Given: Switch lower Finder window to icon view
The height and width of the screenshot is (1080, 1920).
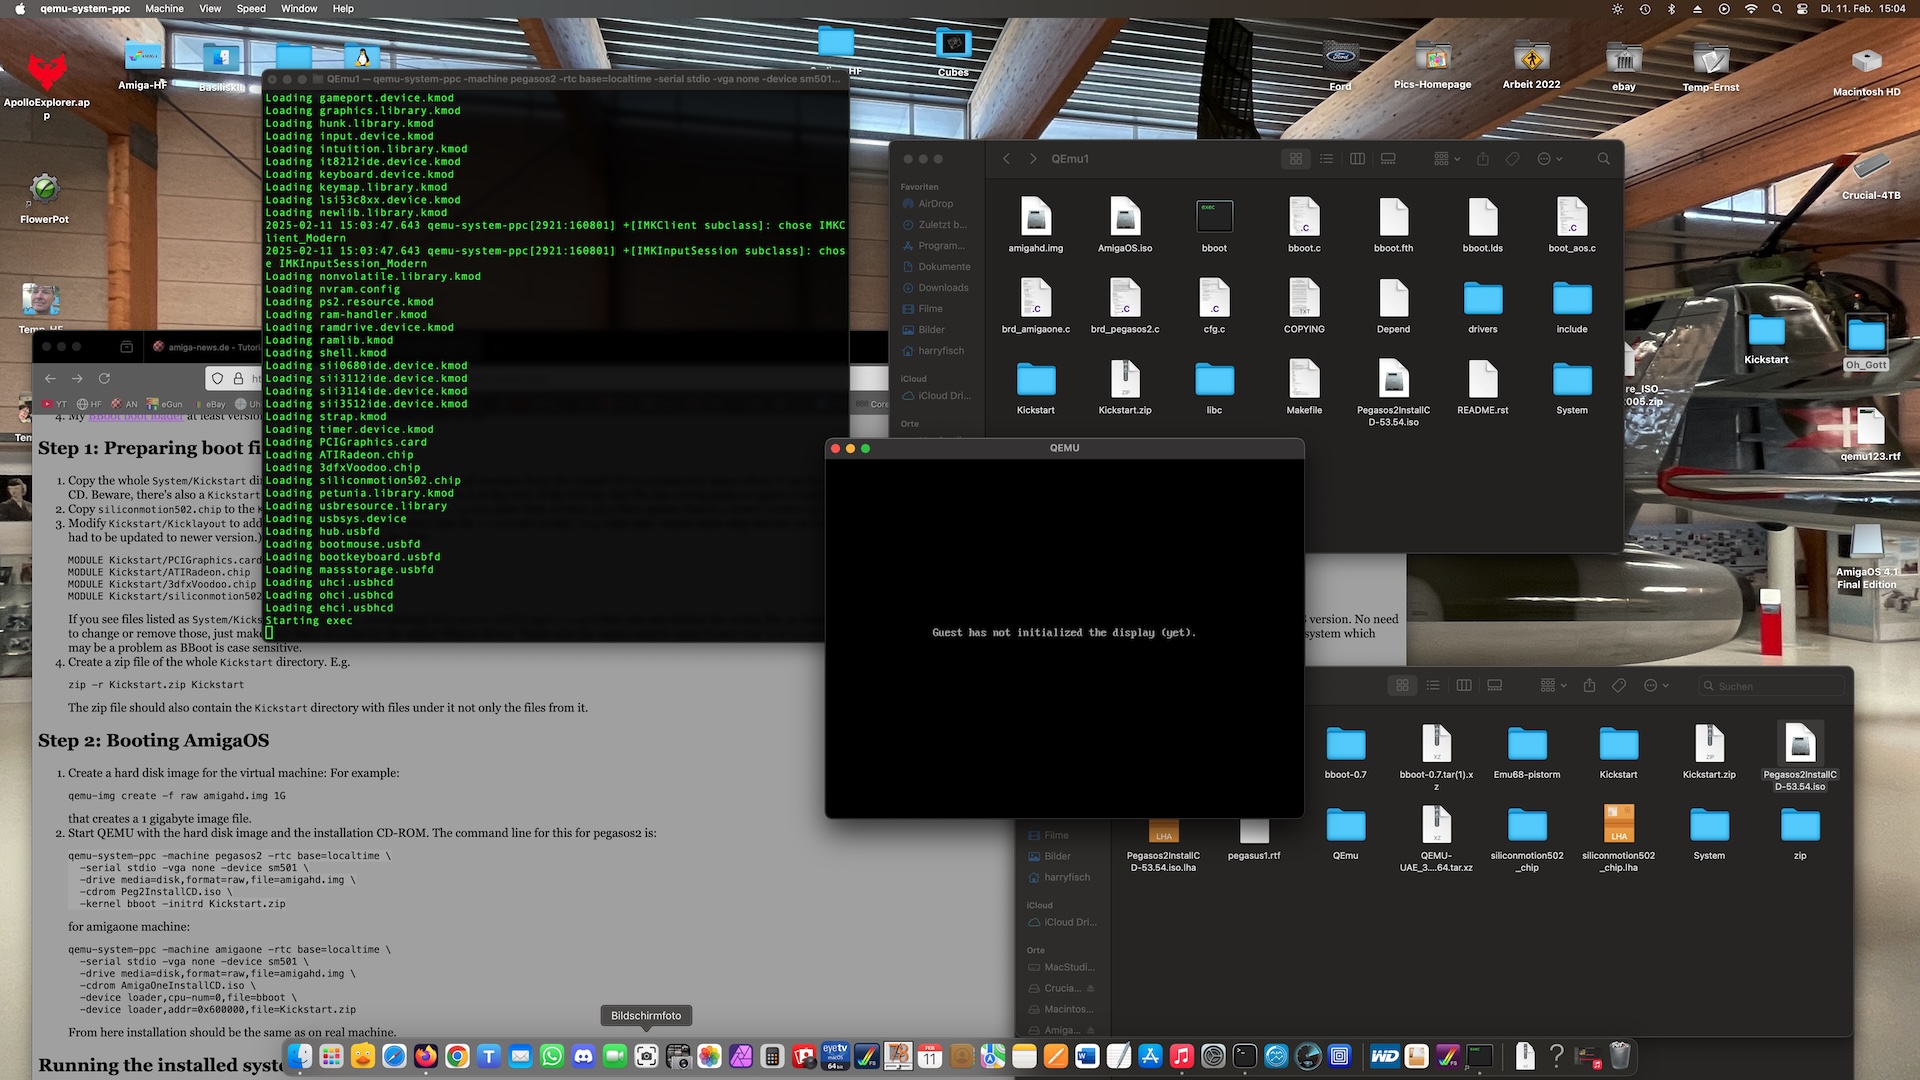Looking at the screenshot, I should click(x=1402, y=685).
